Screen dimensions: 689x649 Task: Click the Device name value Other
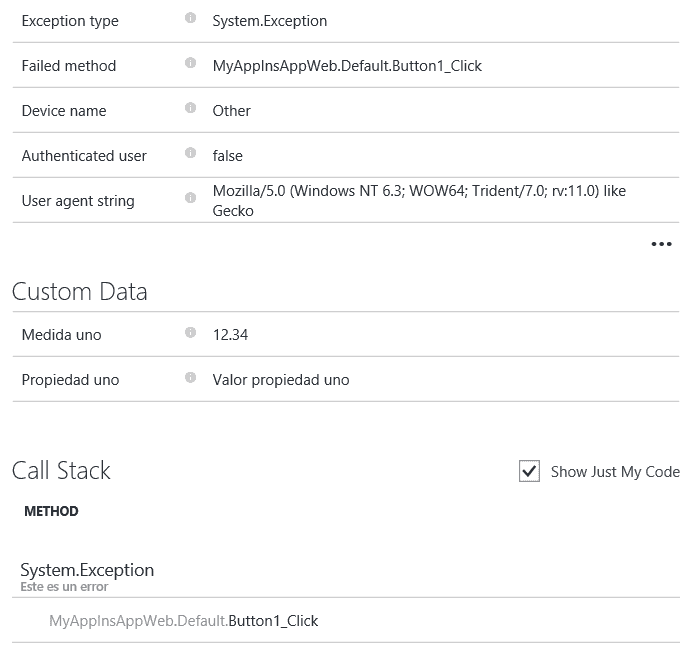[x=232, y=111]
